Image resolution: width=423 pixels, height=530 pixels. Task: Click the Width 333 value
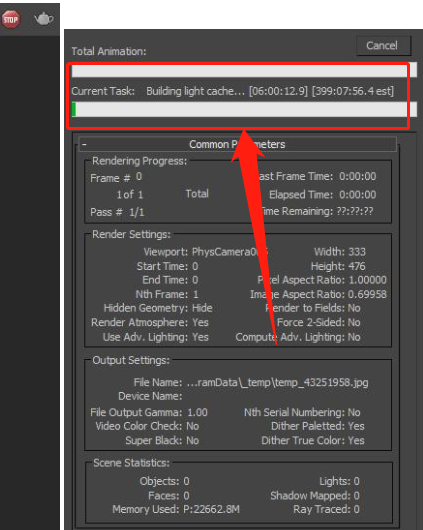357,252
